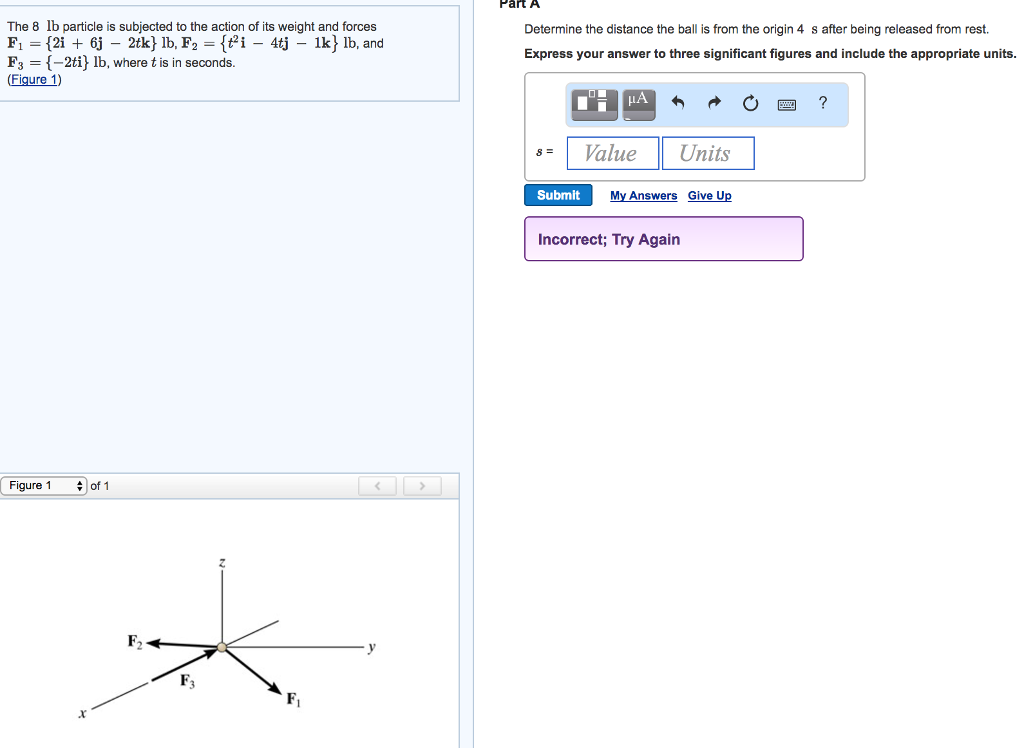Image resolution: width=1024 pixels, height=748 pixels.
Task: Click the My Answers link
Action: [x=643, y=195]
